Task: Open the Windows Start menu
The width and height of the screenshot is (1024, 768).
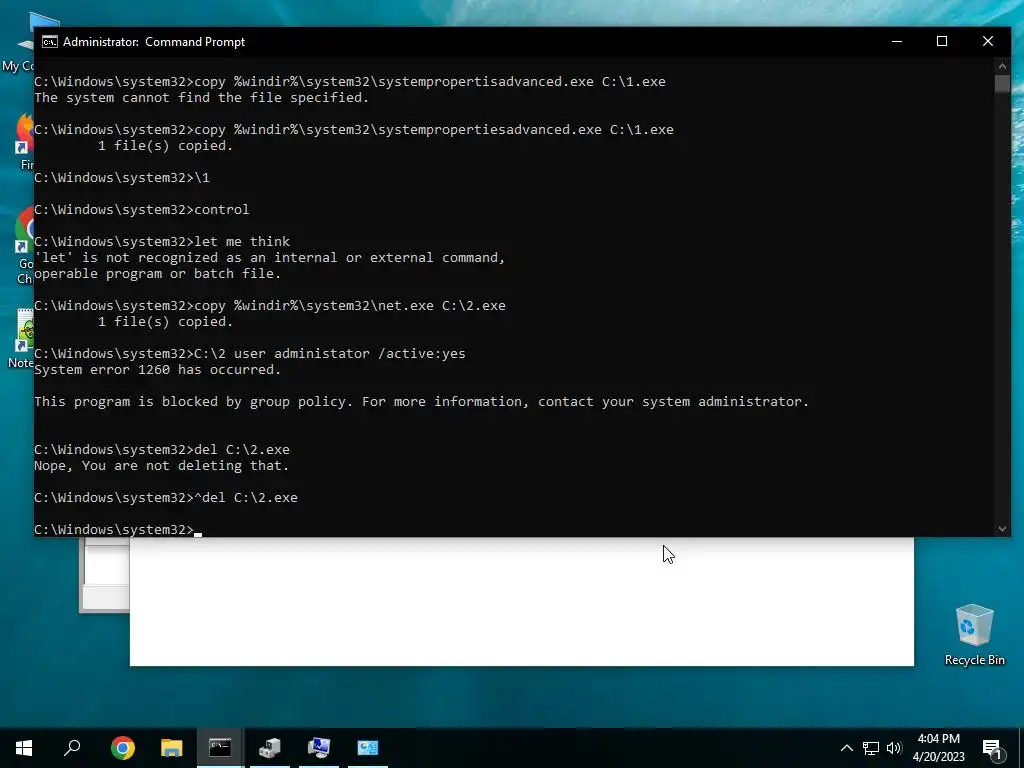Action: click(24, 747)
